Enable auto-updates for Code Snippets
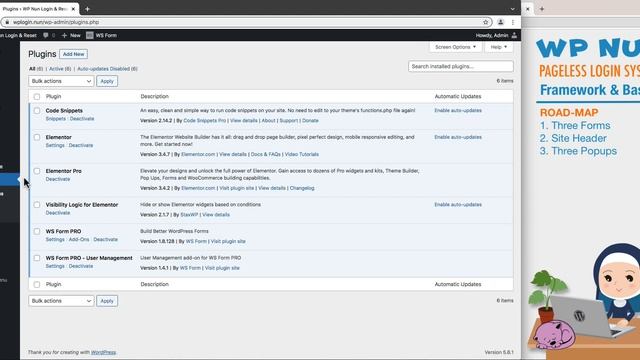The height and width of the screenshot is (360, 640). click(x=458, y=111)
